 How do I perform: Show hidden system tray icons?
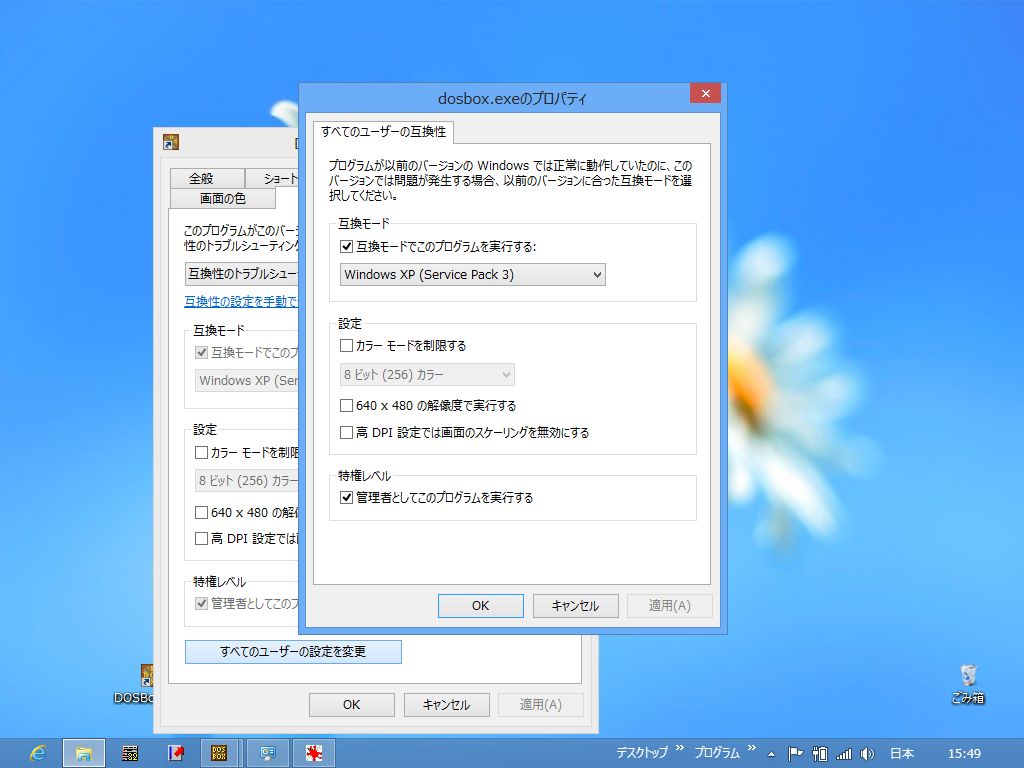coord(770,753)
